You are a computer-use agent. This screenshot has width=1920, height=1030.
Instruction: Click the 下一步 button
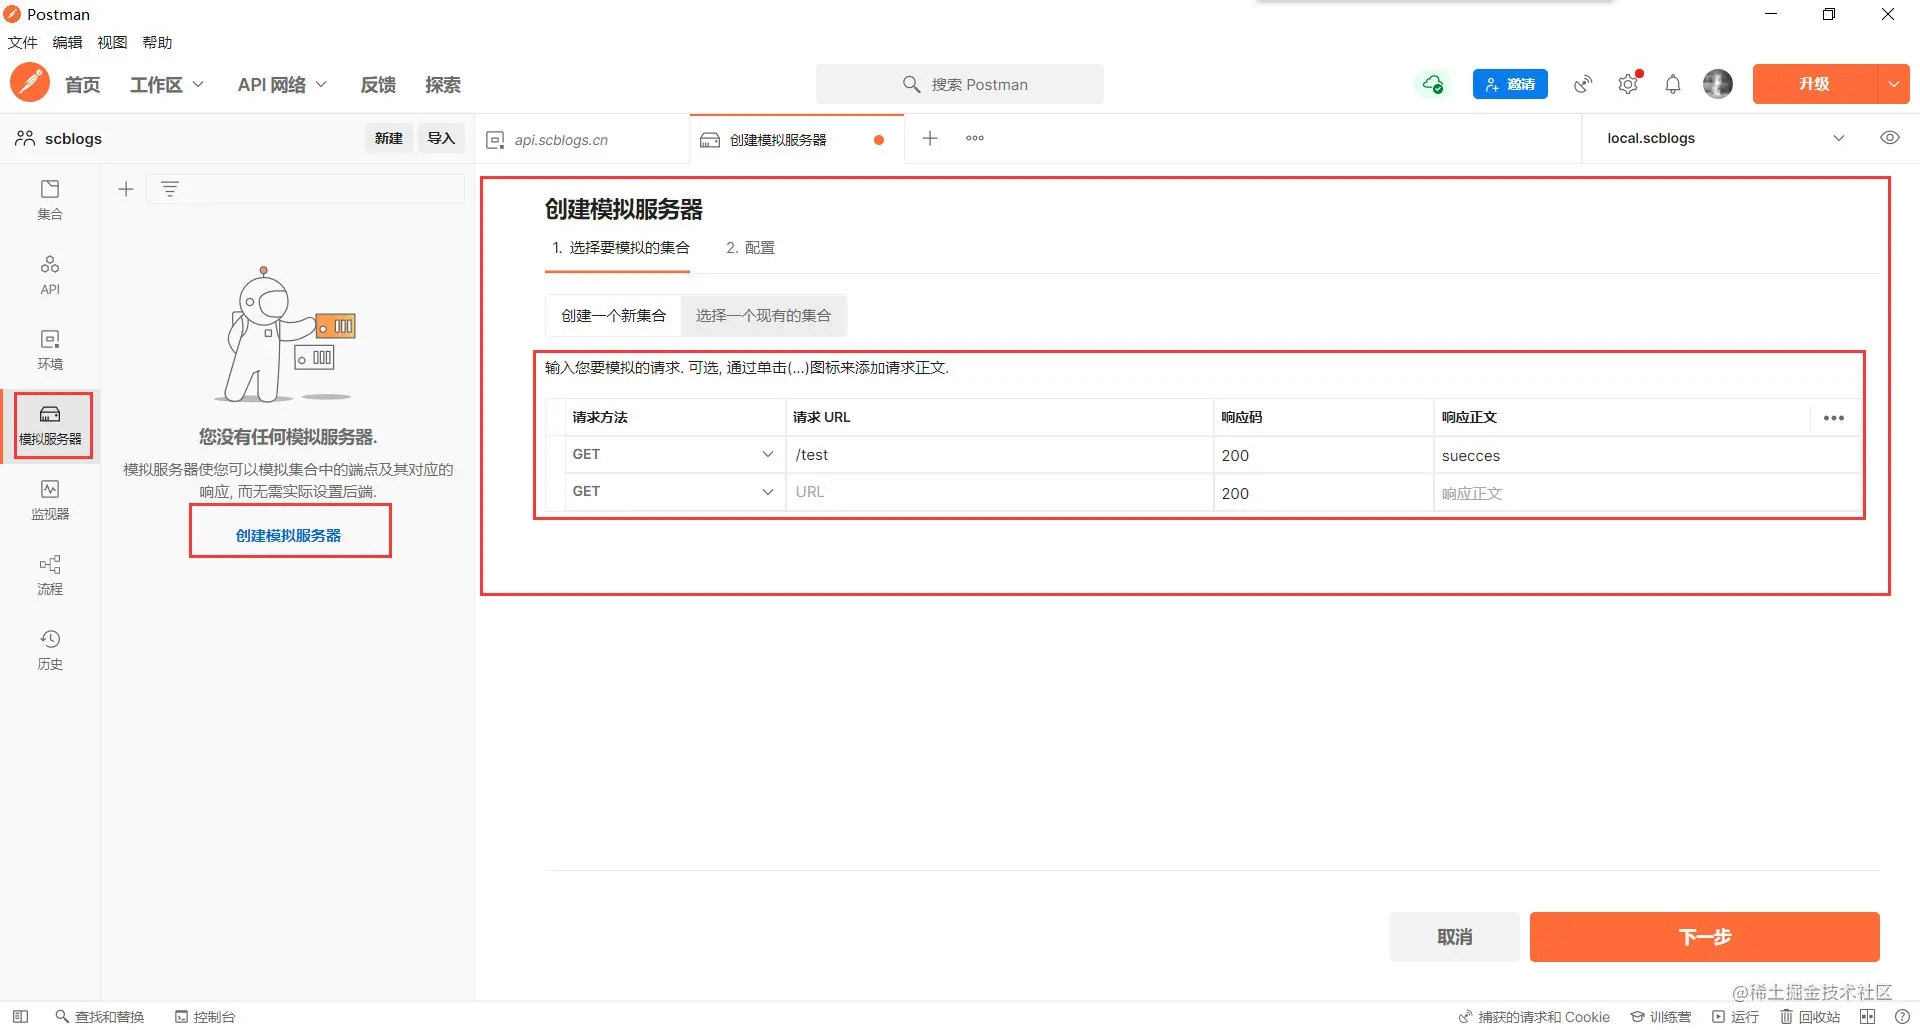[x=1704, y=937]
